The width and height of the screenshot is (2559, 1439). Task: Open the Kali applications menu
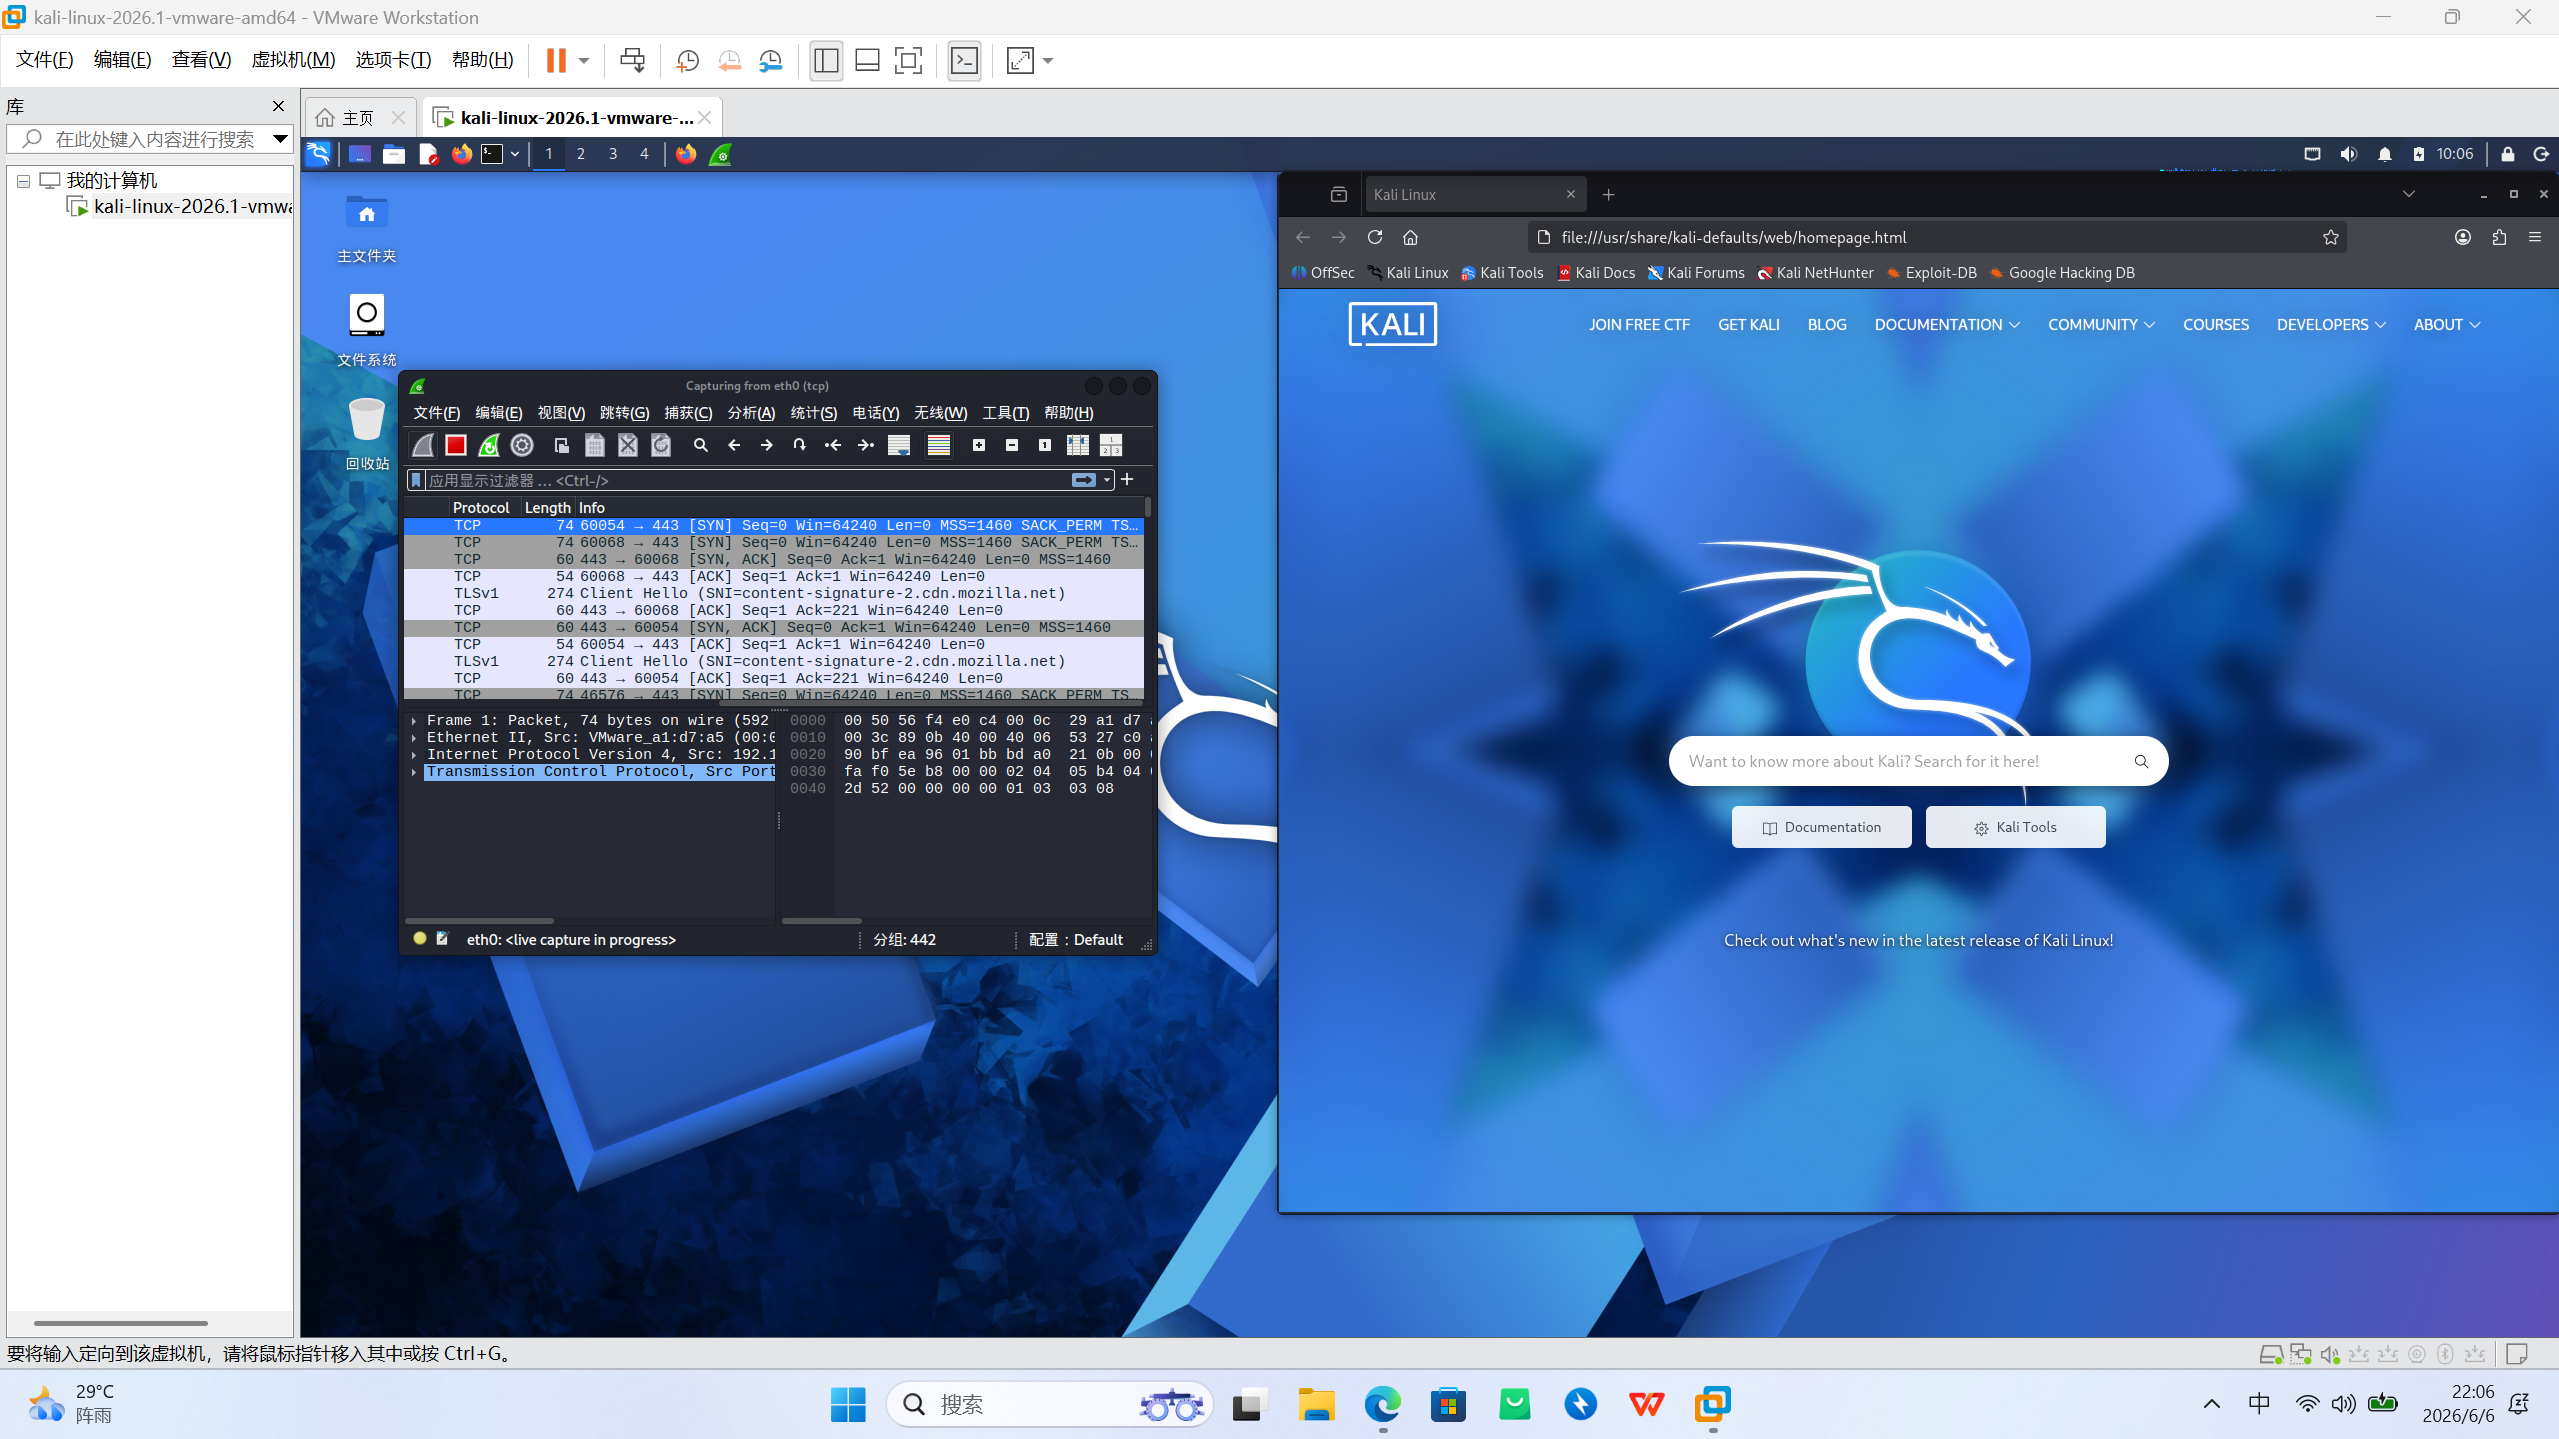click(318, 154)
